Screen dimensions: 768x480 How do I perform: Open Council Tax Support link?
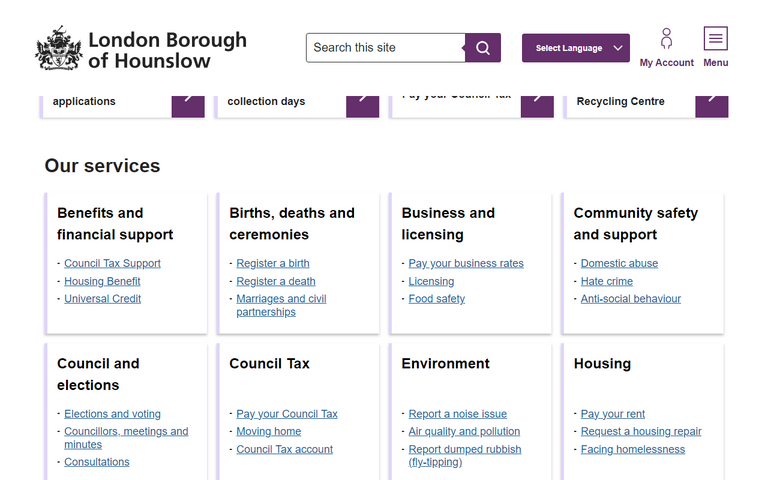pos(112,264)
